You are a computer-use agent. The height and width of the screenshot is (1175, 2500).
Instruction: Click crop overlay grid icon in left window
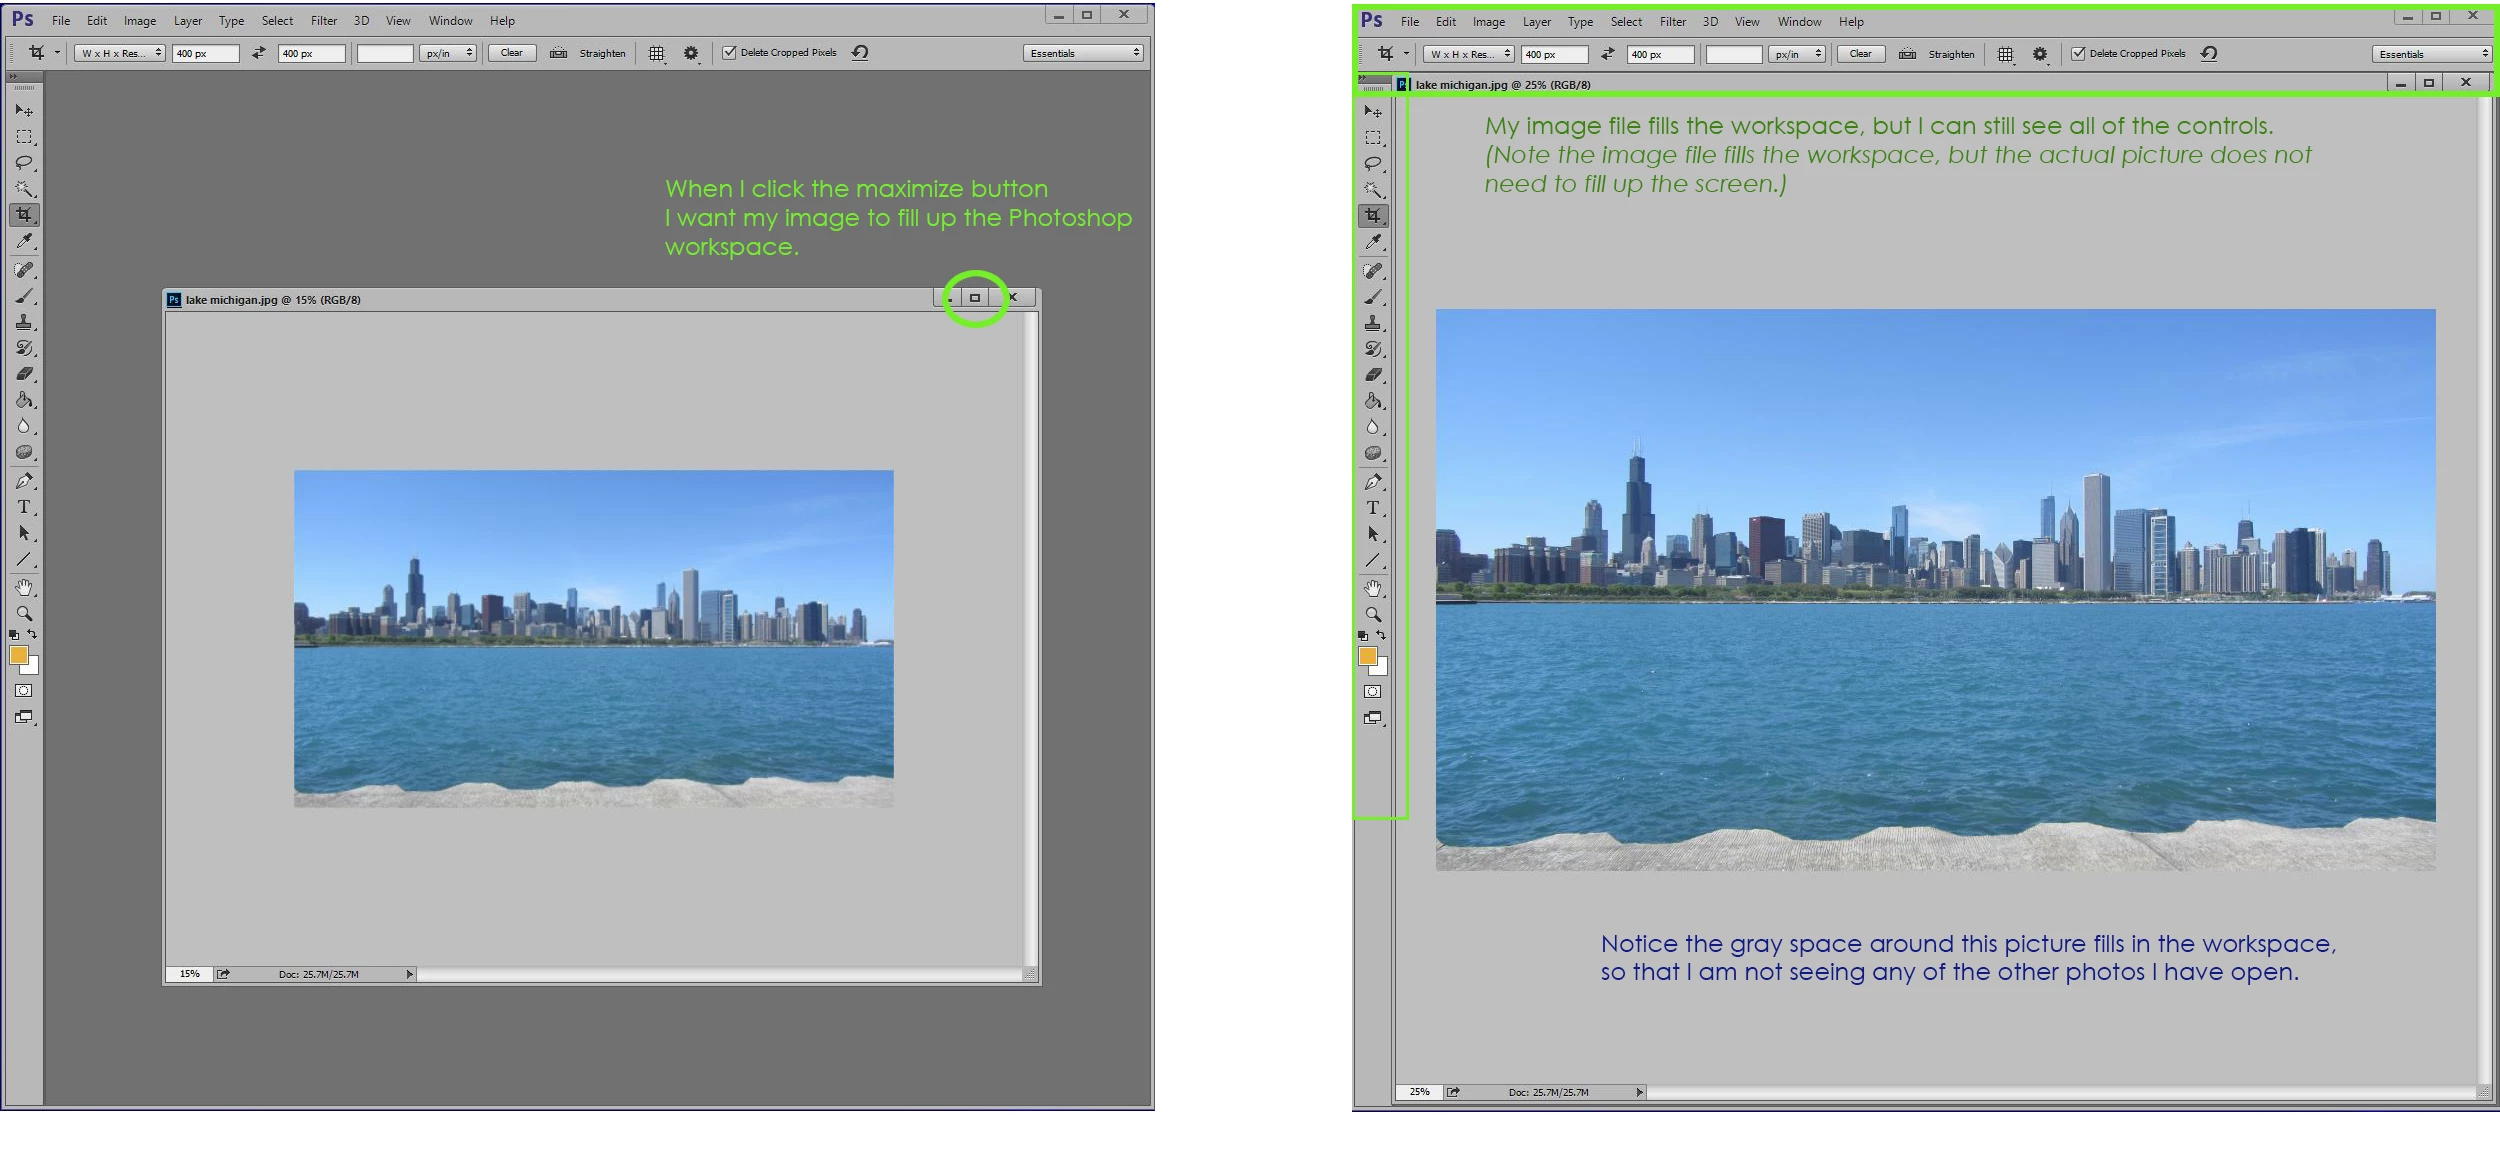point(656,53)
